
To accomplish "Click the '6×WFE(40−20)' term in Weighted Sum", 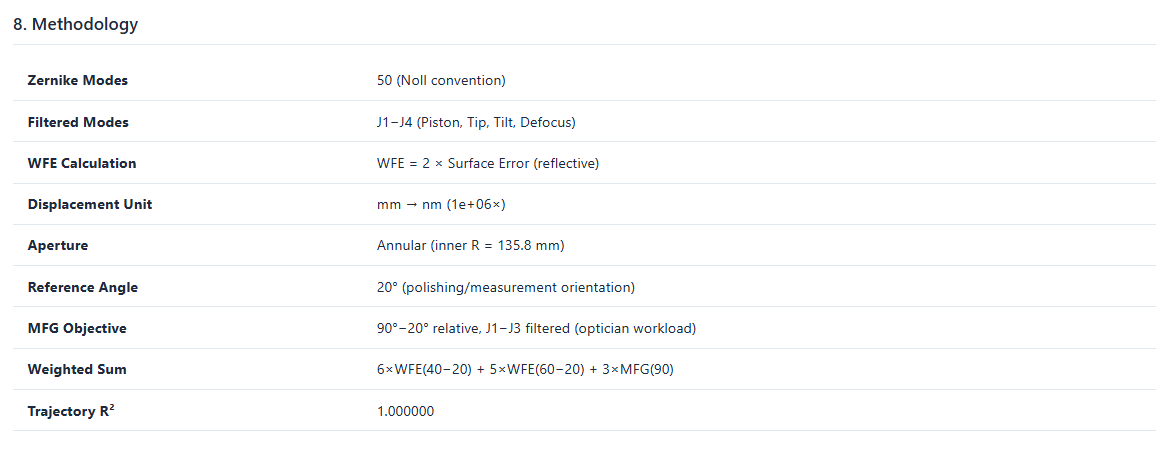I will click(x=421, y=370).
